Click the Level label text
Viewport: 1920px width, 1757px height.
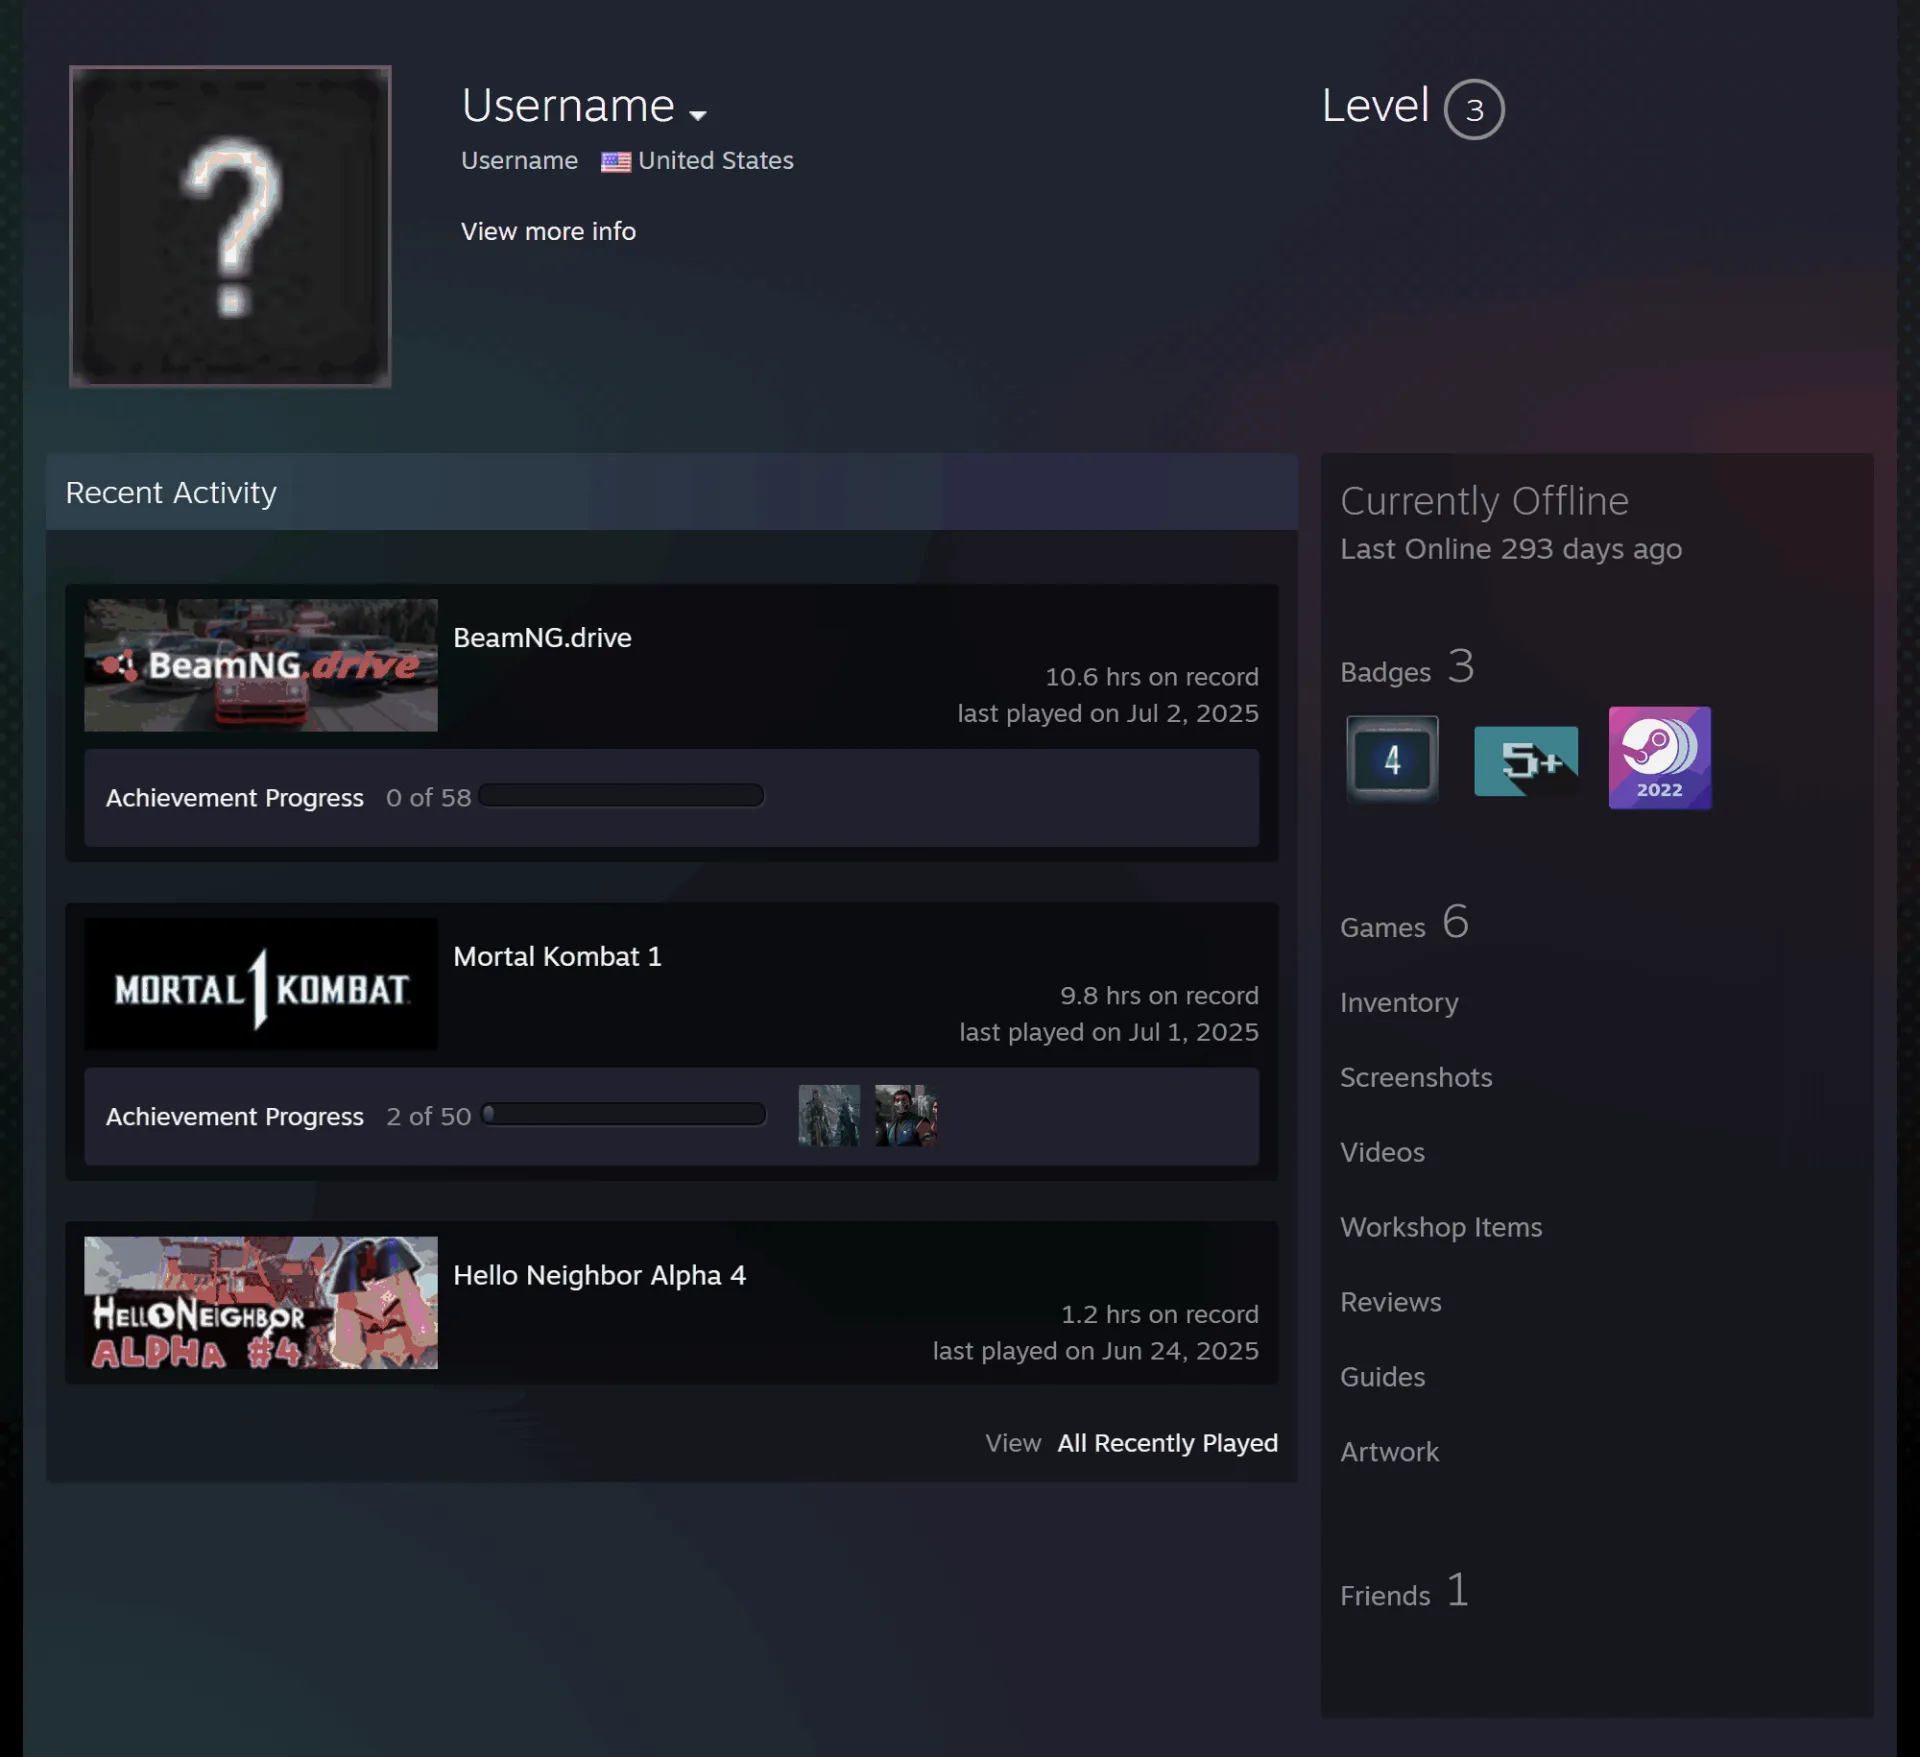(x=1375, y=106)
